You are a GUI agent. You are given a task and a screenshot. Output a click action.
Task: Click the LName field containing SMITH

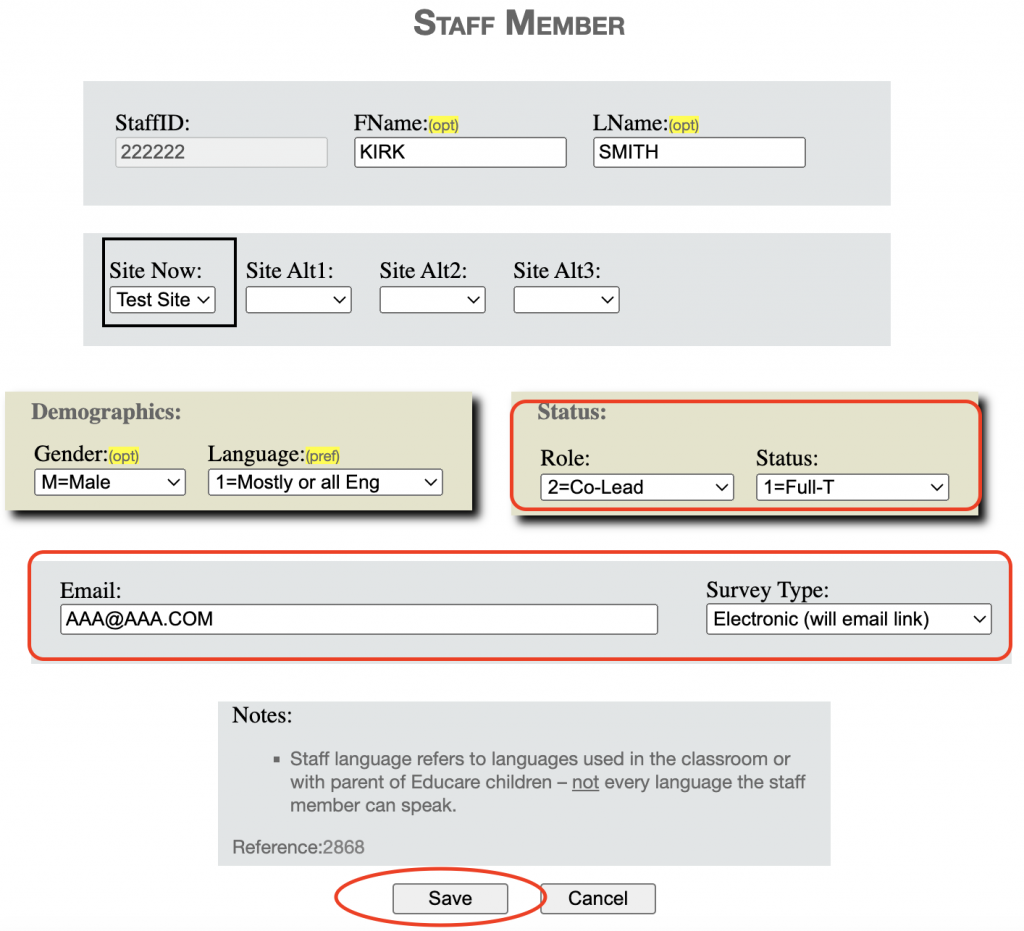699,152
